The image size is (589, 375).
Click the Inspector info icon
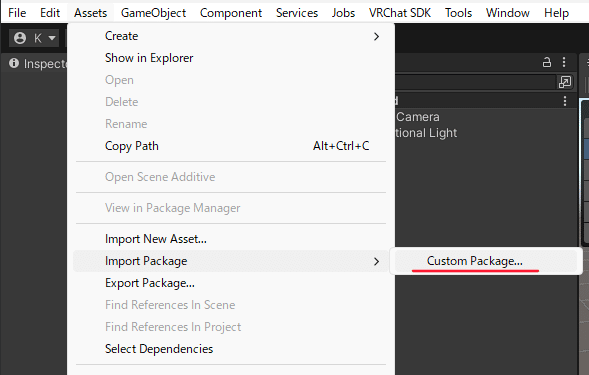14,63
